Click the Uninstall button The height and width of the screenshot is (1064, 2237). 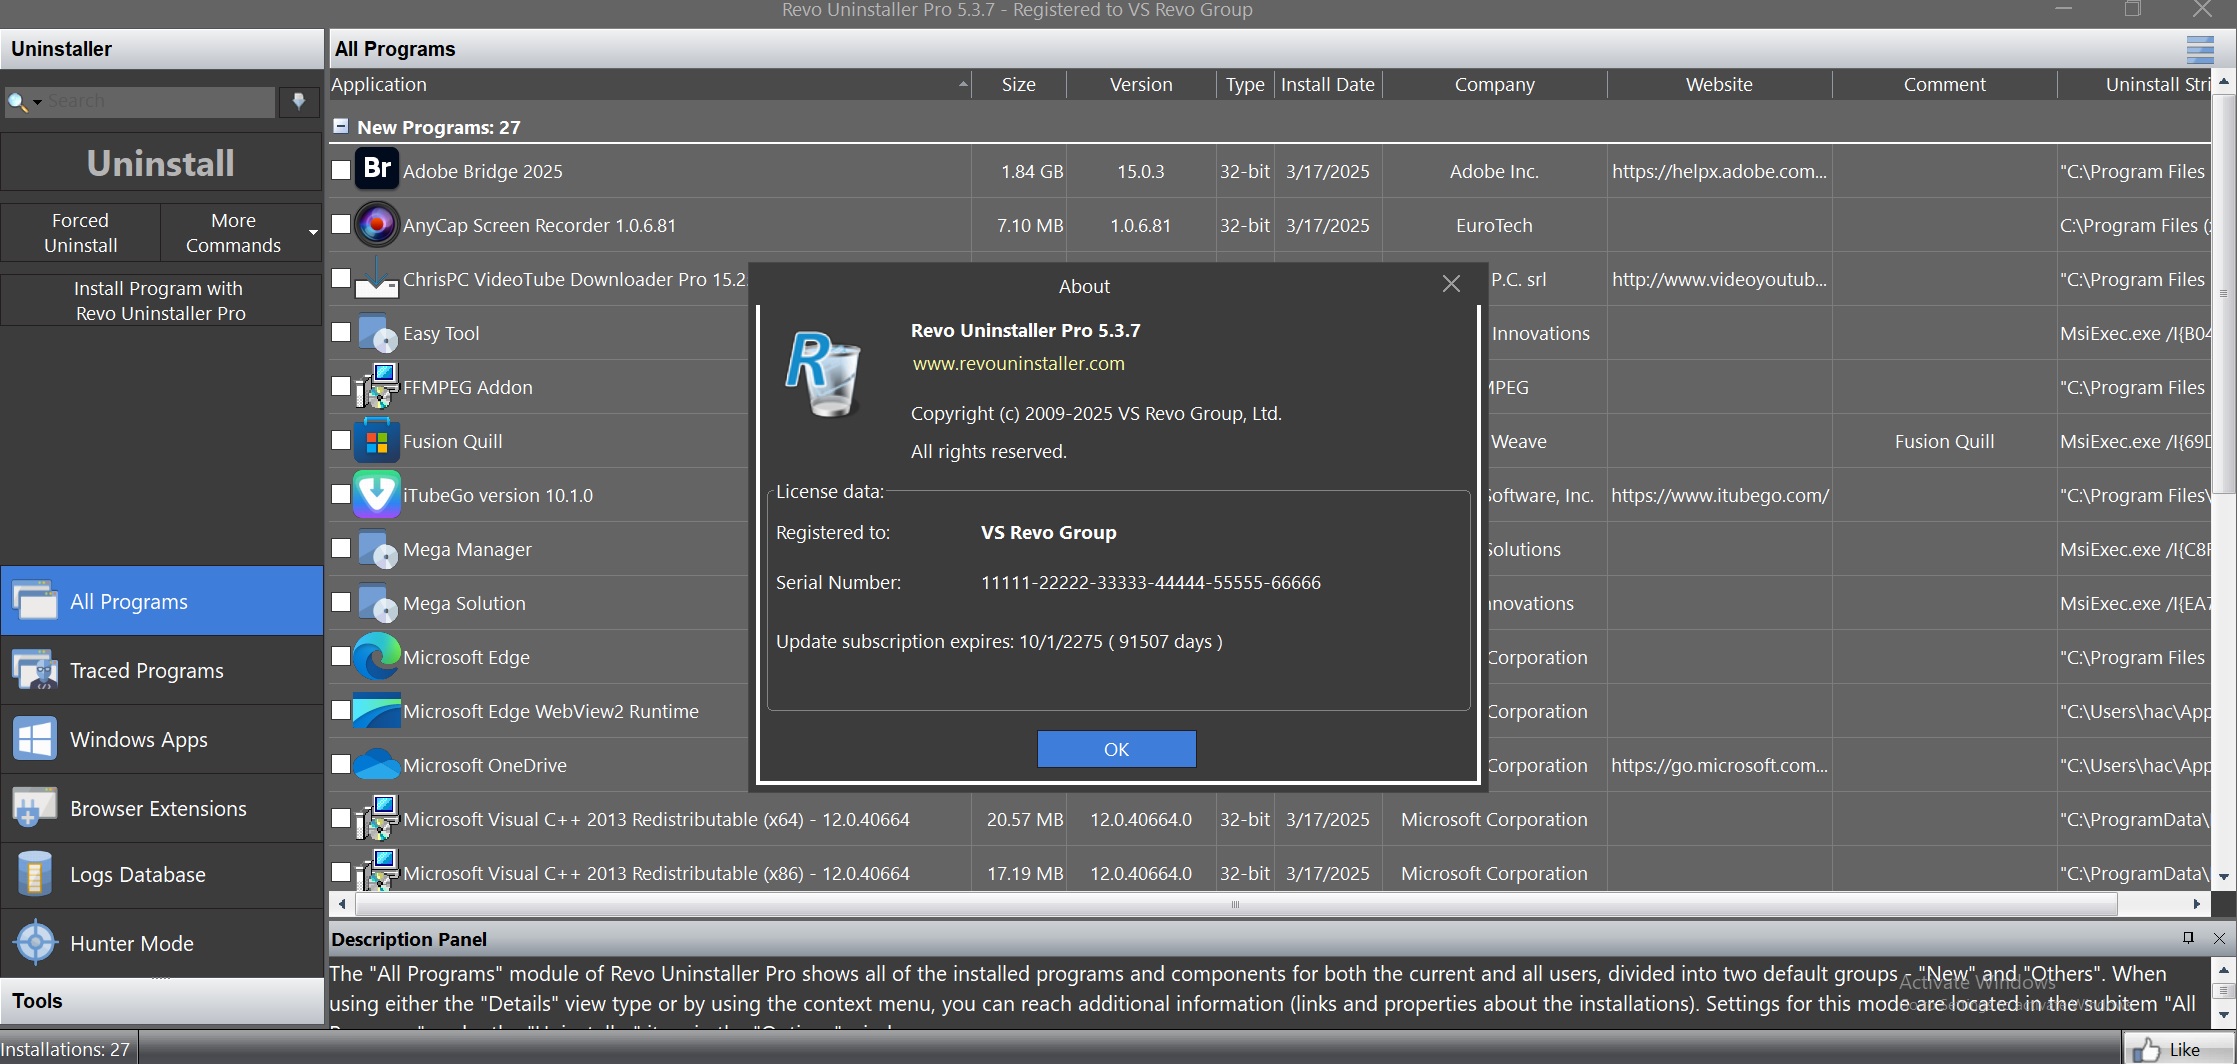161,163
